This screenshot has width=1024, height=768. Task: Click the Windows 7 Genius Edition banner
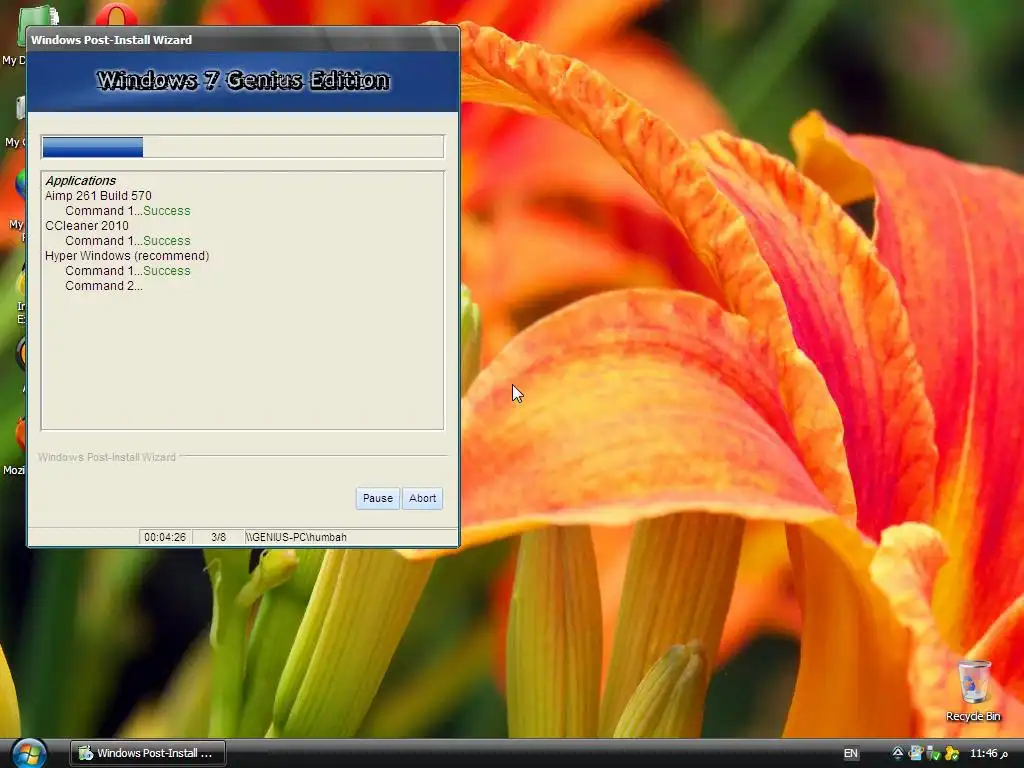point(243,81)
